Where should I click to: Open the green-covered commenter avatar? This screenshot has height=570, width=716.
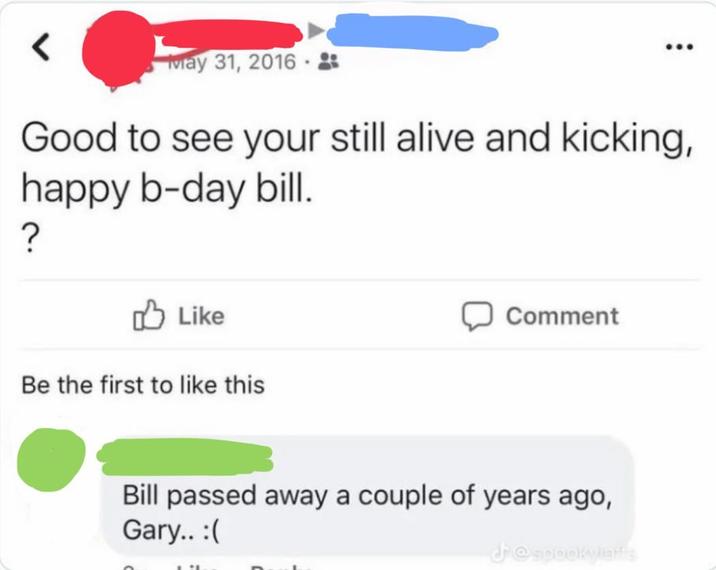point(51,459)
